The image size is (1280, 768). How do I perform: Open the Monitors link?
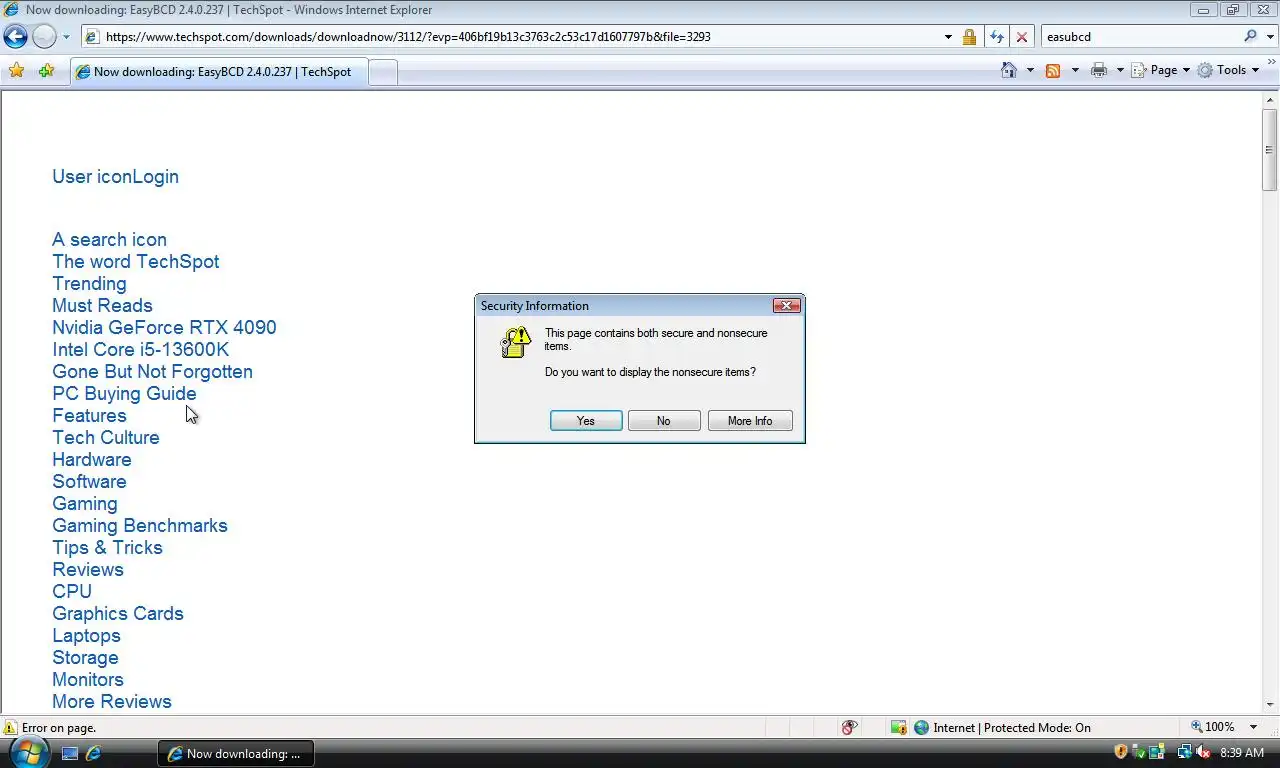(x=88, y=680)
